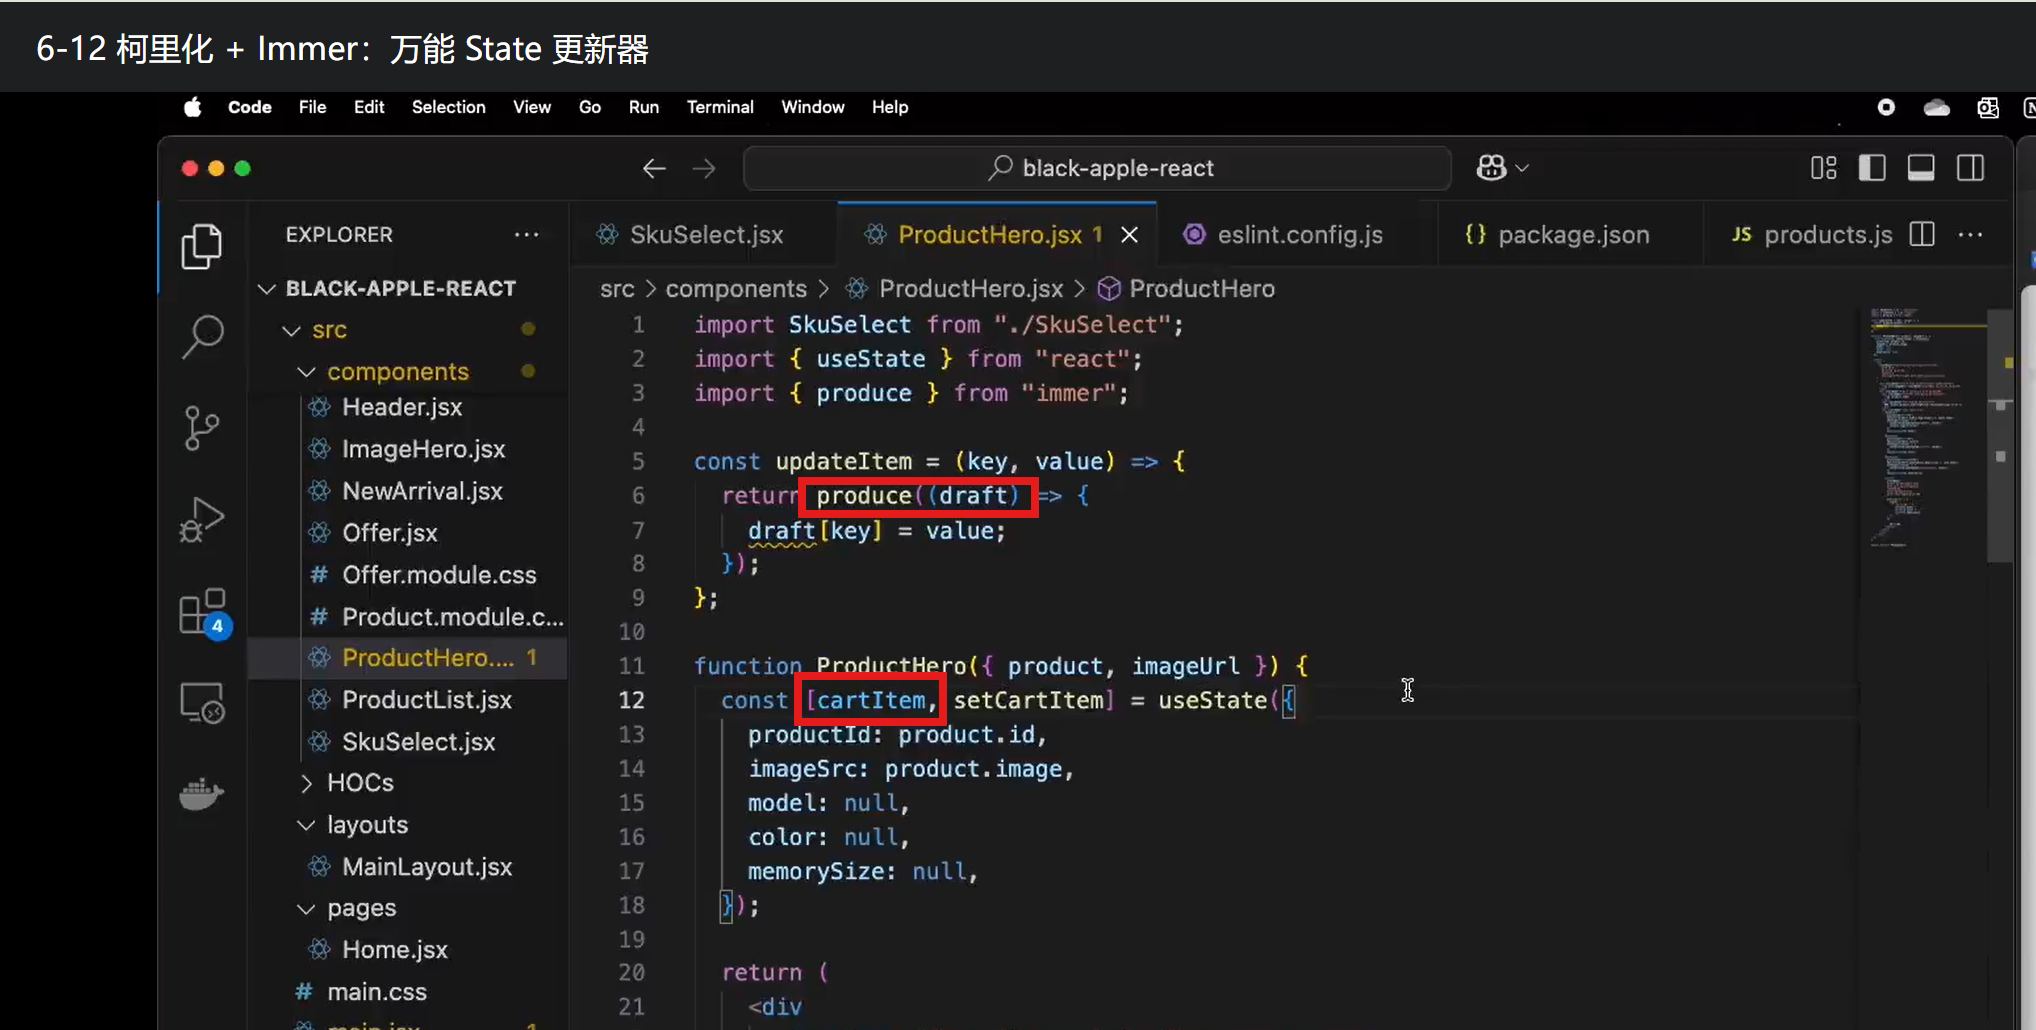Open Home.jsx in the explorer
Screen dimensions: 2036x1030
tap(395, 950)
